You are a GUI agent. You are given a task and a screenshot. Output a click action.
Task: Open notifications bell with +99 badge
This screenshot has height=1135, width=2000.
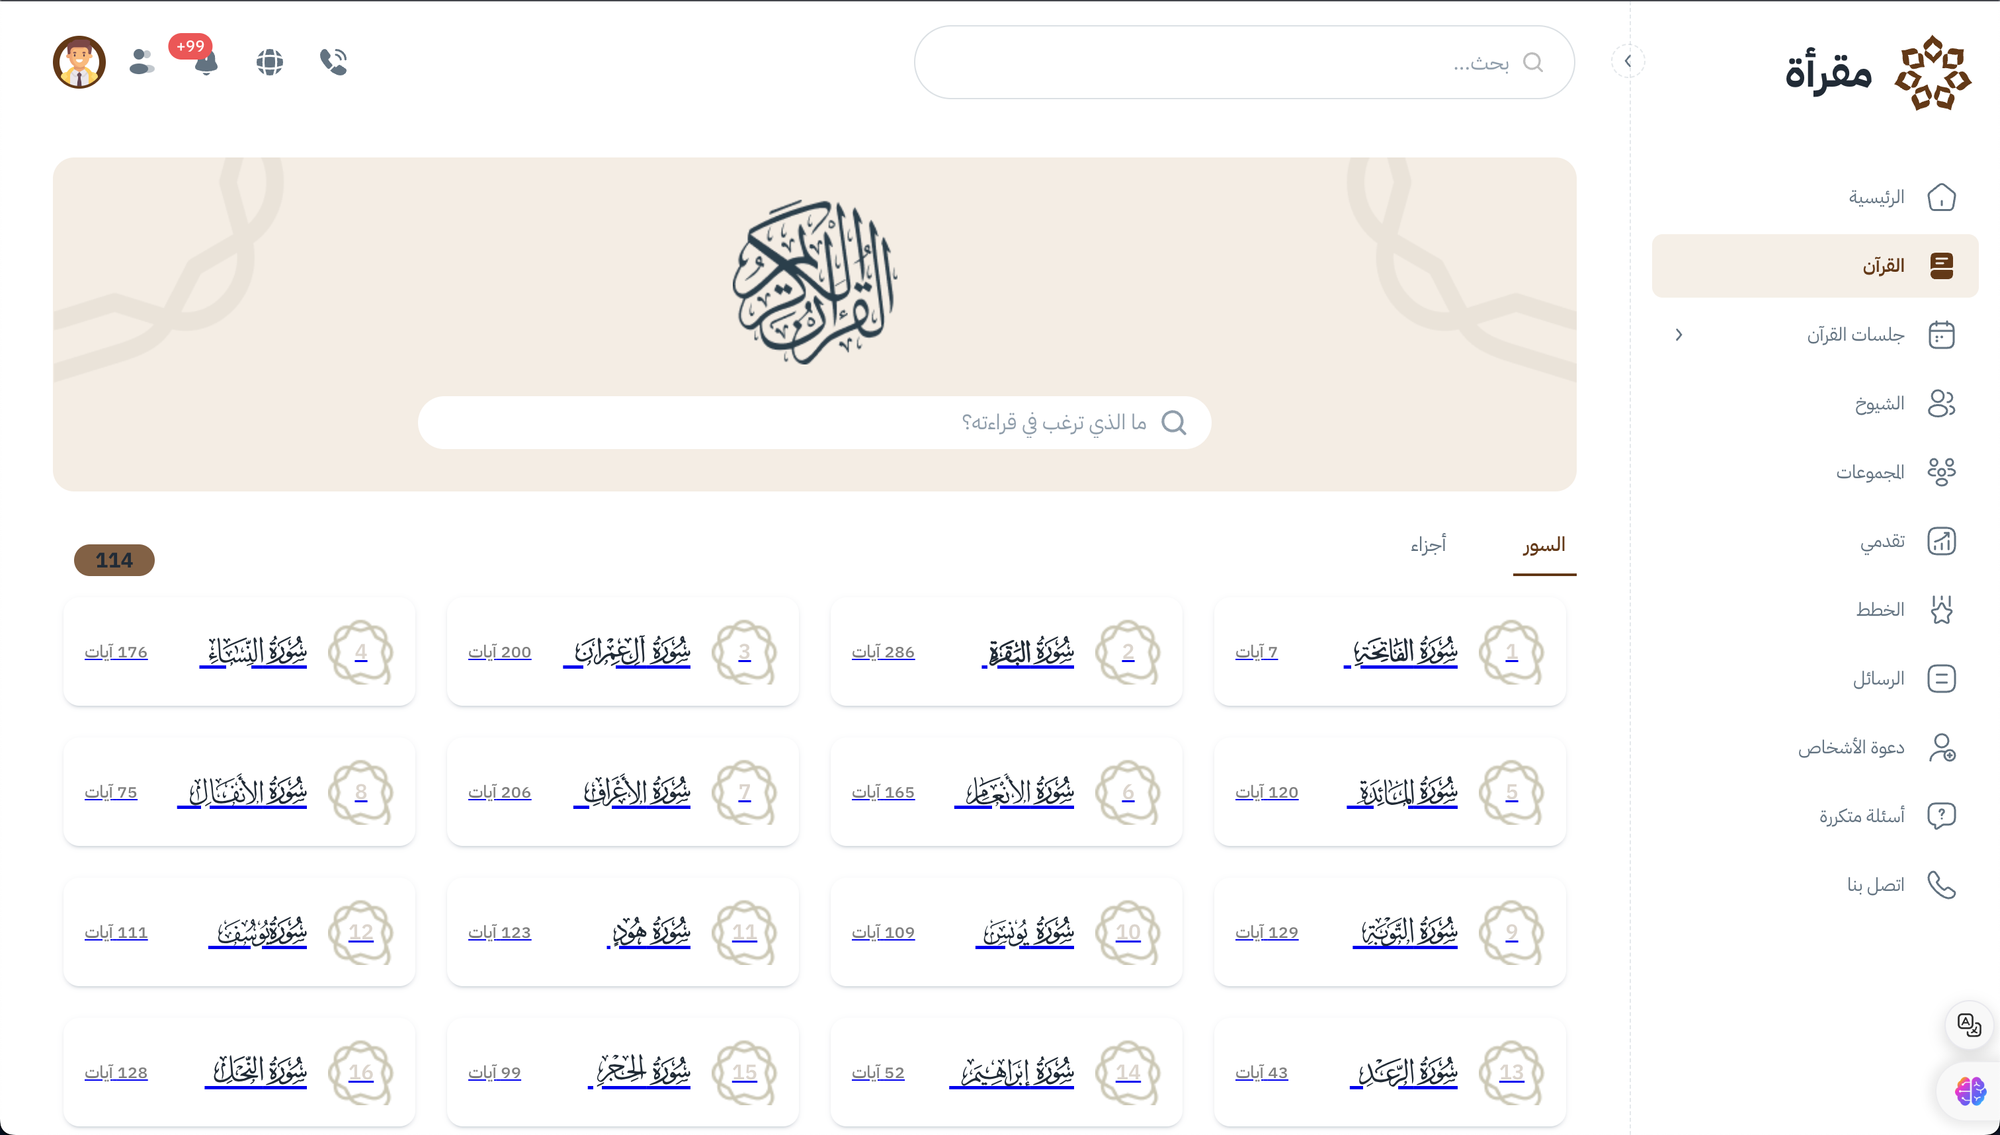click(205, 62)
